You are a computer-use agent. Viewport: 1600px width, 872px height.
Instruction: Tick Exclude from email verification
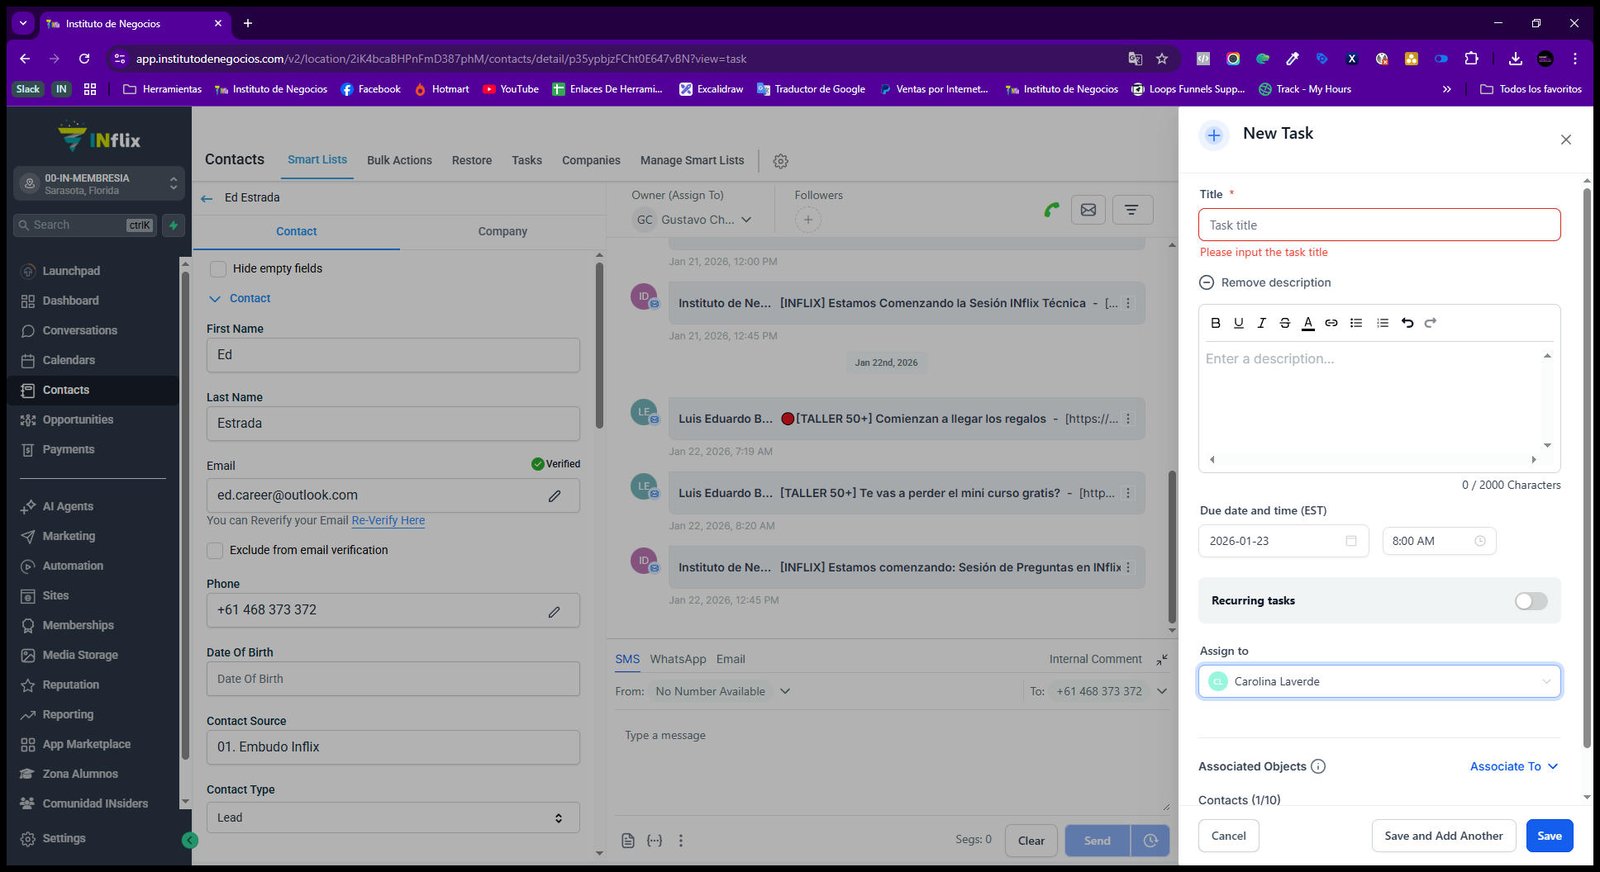pyautogui.click(x=215, y=550)
